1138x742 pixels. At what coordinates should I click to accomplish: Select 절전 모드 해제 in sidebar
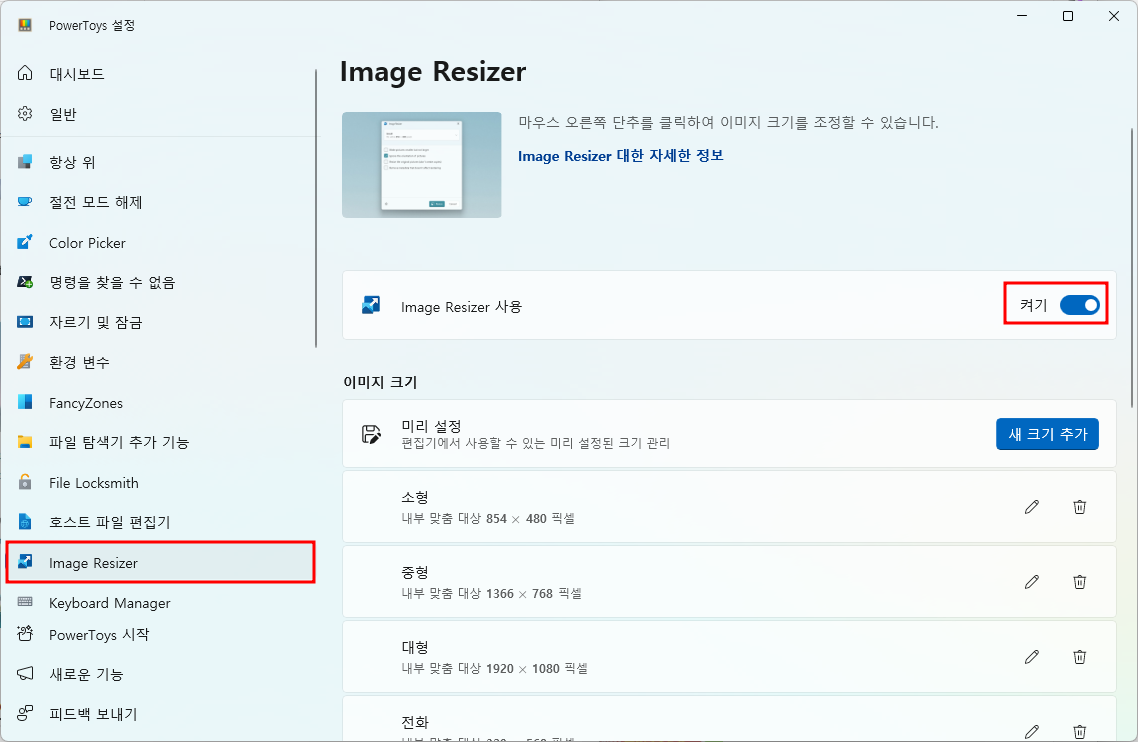[x=160, y=202]
